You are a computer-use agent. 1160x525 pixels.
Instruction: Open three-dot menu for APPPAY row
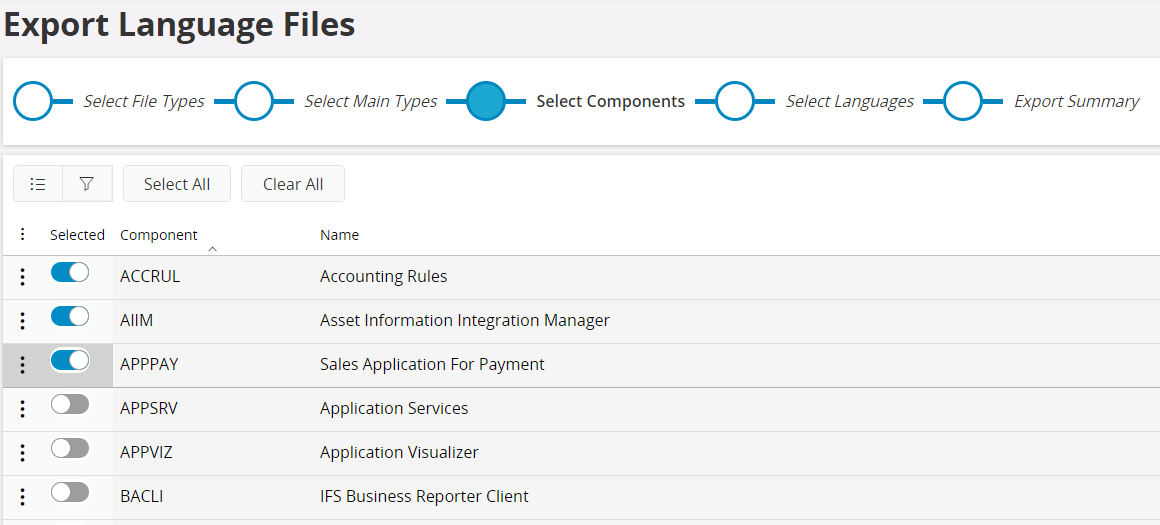pos(23,365)
